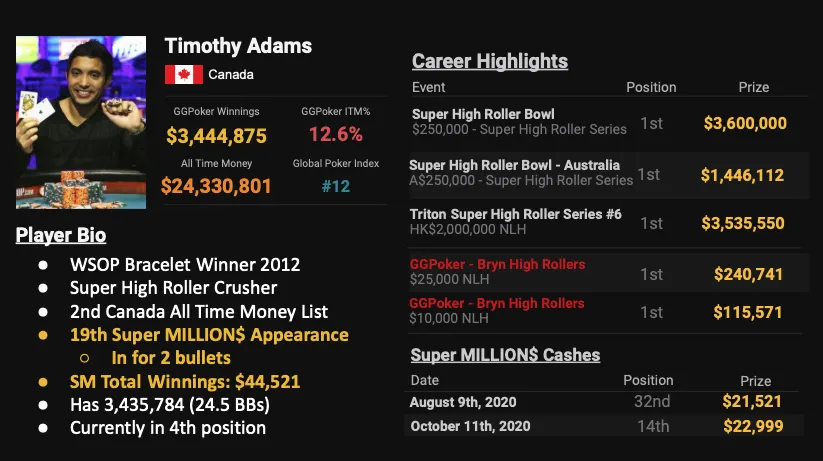Click the Super MILLION$ Cashes heading
Viewport: 823px width, 461px height.
[x=505, y=355]
